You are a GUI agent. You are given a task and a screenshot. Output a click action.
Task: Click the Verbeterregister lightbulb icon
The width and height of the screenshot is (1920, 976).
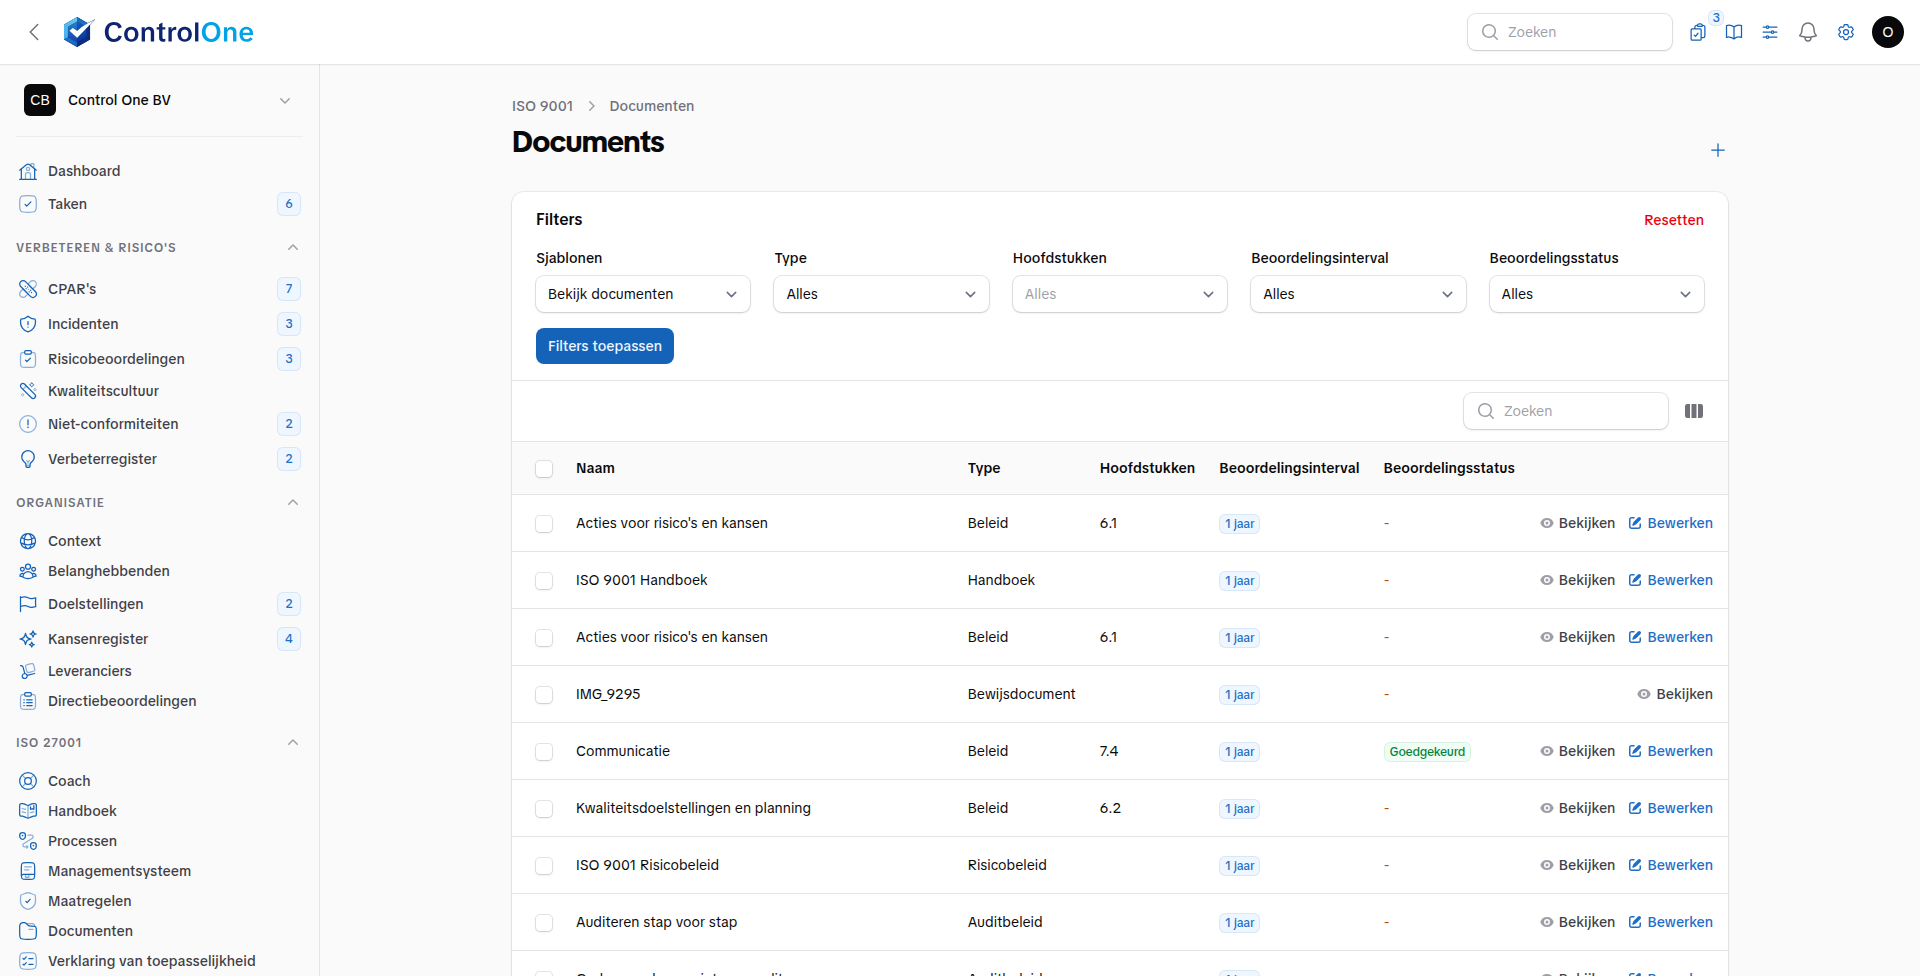28,459
